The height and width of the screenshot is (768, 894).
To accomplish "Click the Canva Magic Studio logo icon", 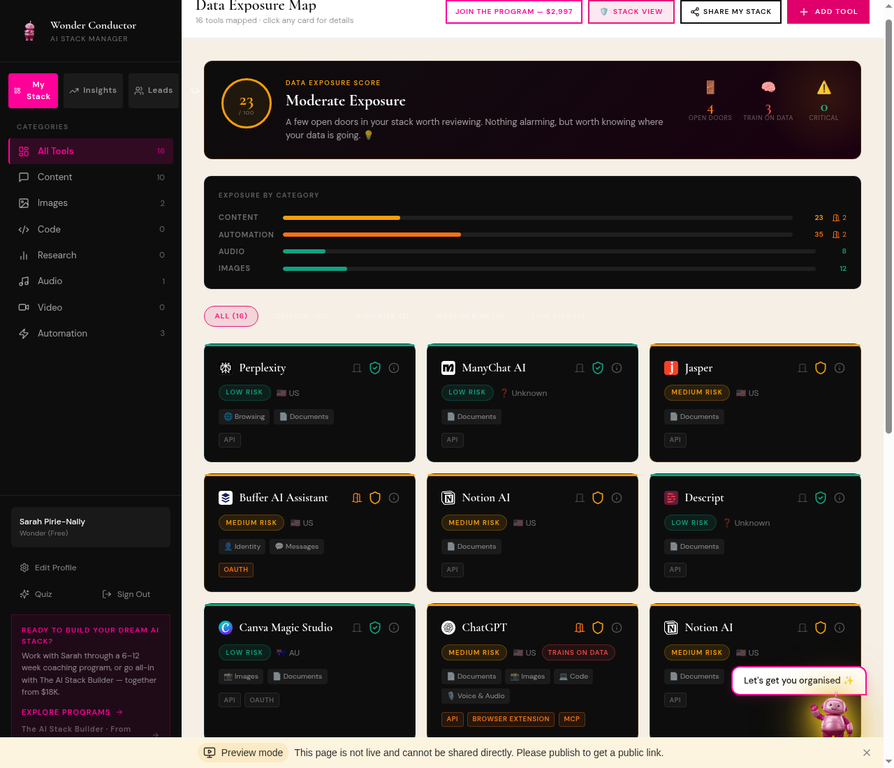I will pos(225,628).
